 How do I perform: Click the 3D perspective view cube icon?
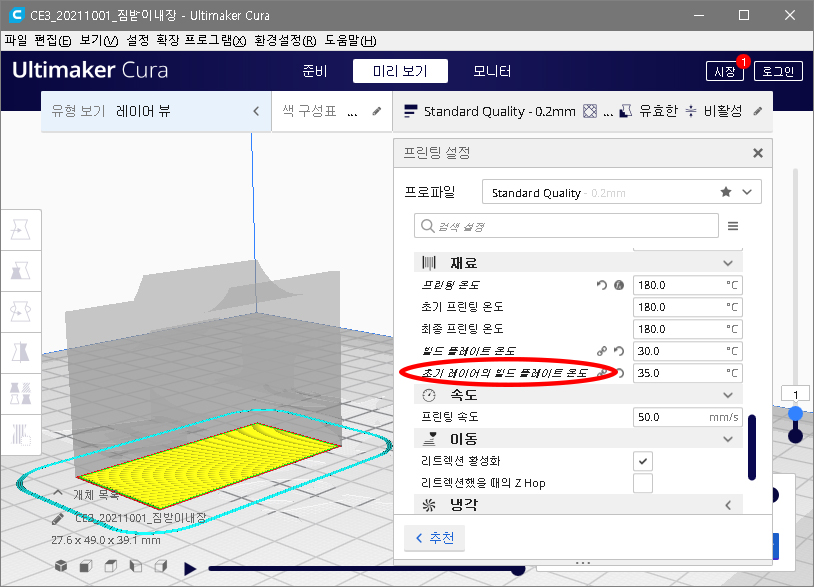pyautogui.click(x=61, y=566)
